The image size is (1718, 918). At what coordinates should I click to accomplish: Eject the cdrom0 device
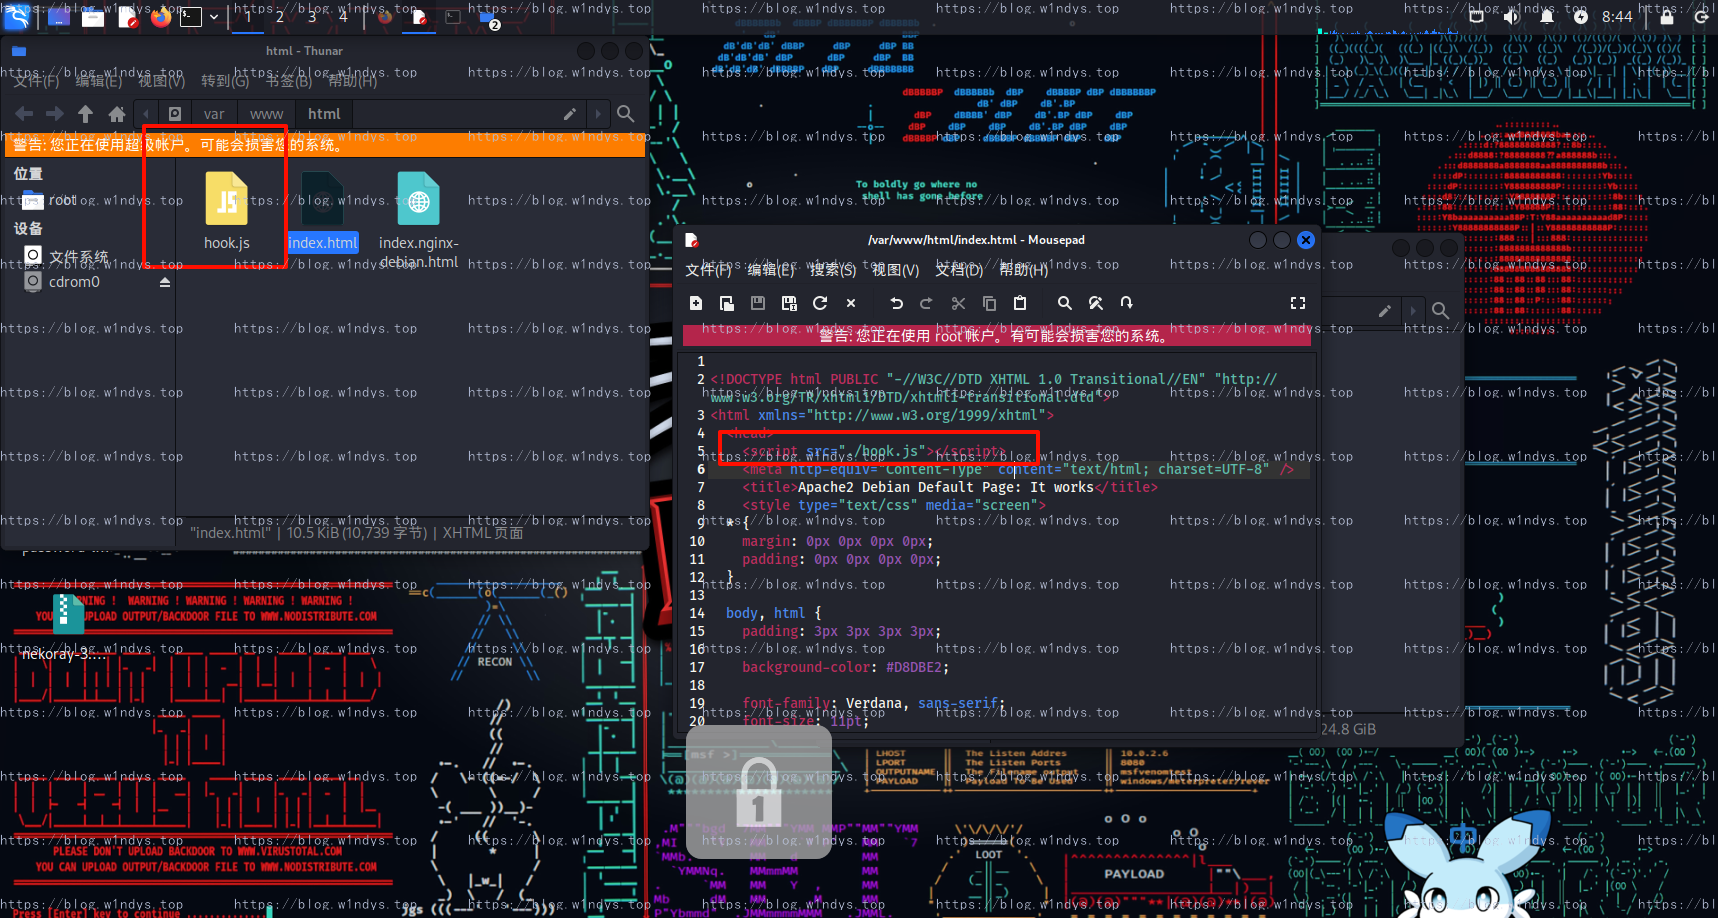click(x=165, y=282)
